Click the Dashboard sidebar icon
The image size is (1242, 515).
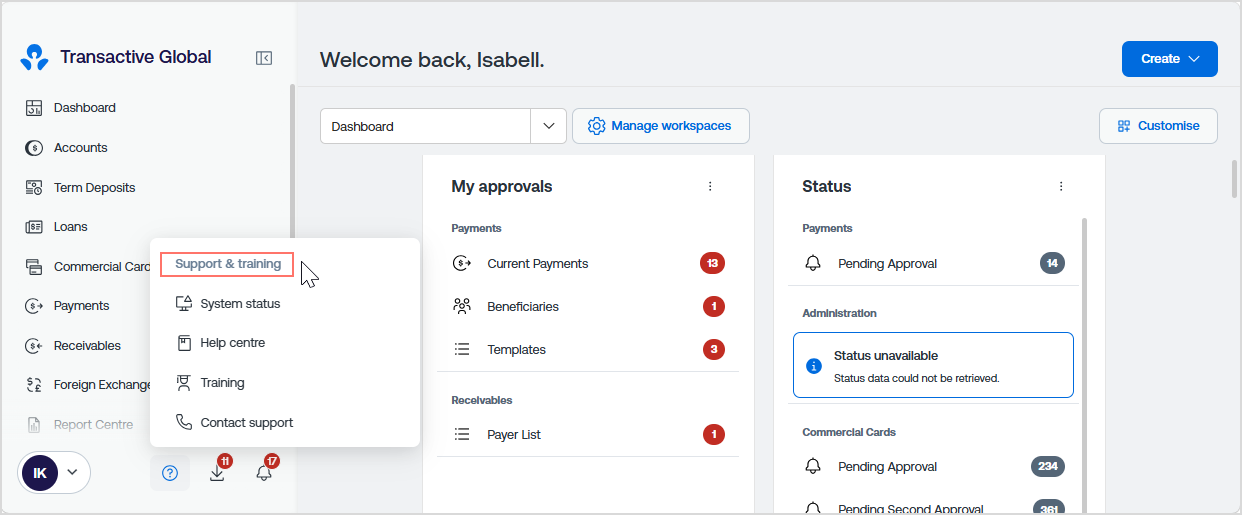point(34,108)
